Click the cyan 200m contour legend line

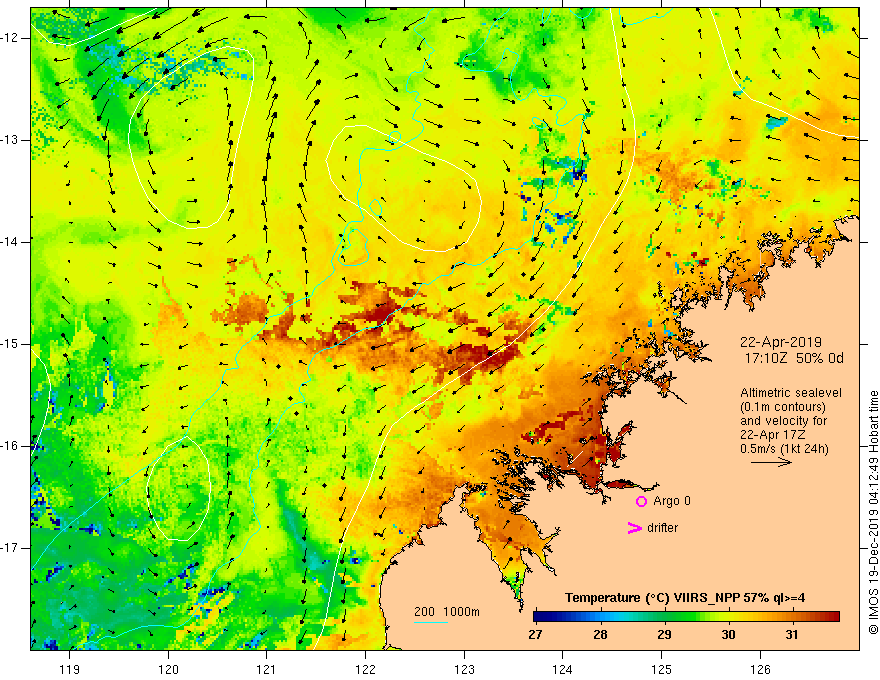pyautogui.click(x=431, y=622)
